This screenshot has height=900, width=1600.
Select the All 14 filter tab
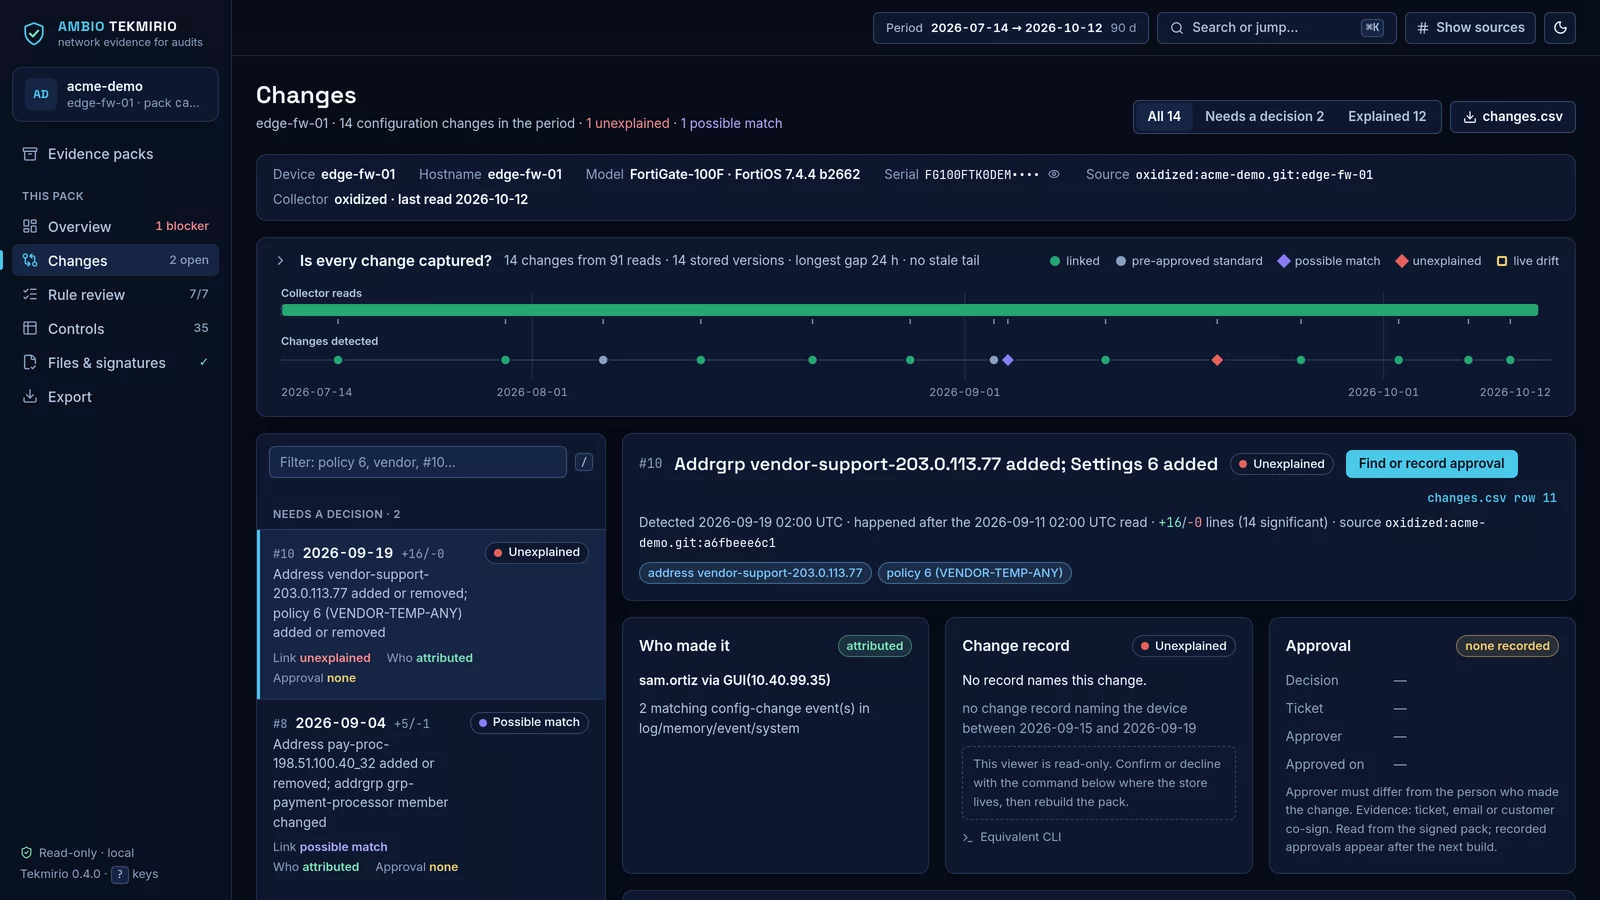coord(1164,117)
